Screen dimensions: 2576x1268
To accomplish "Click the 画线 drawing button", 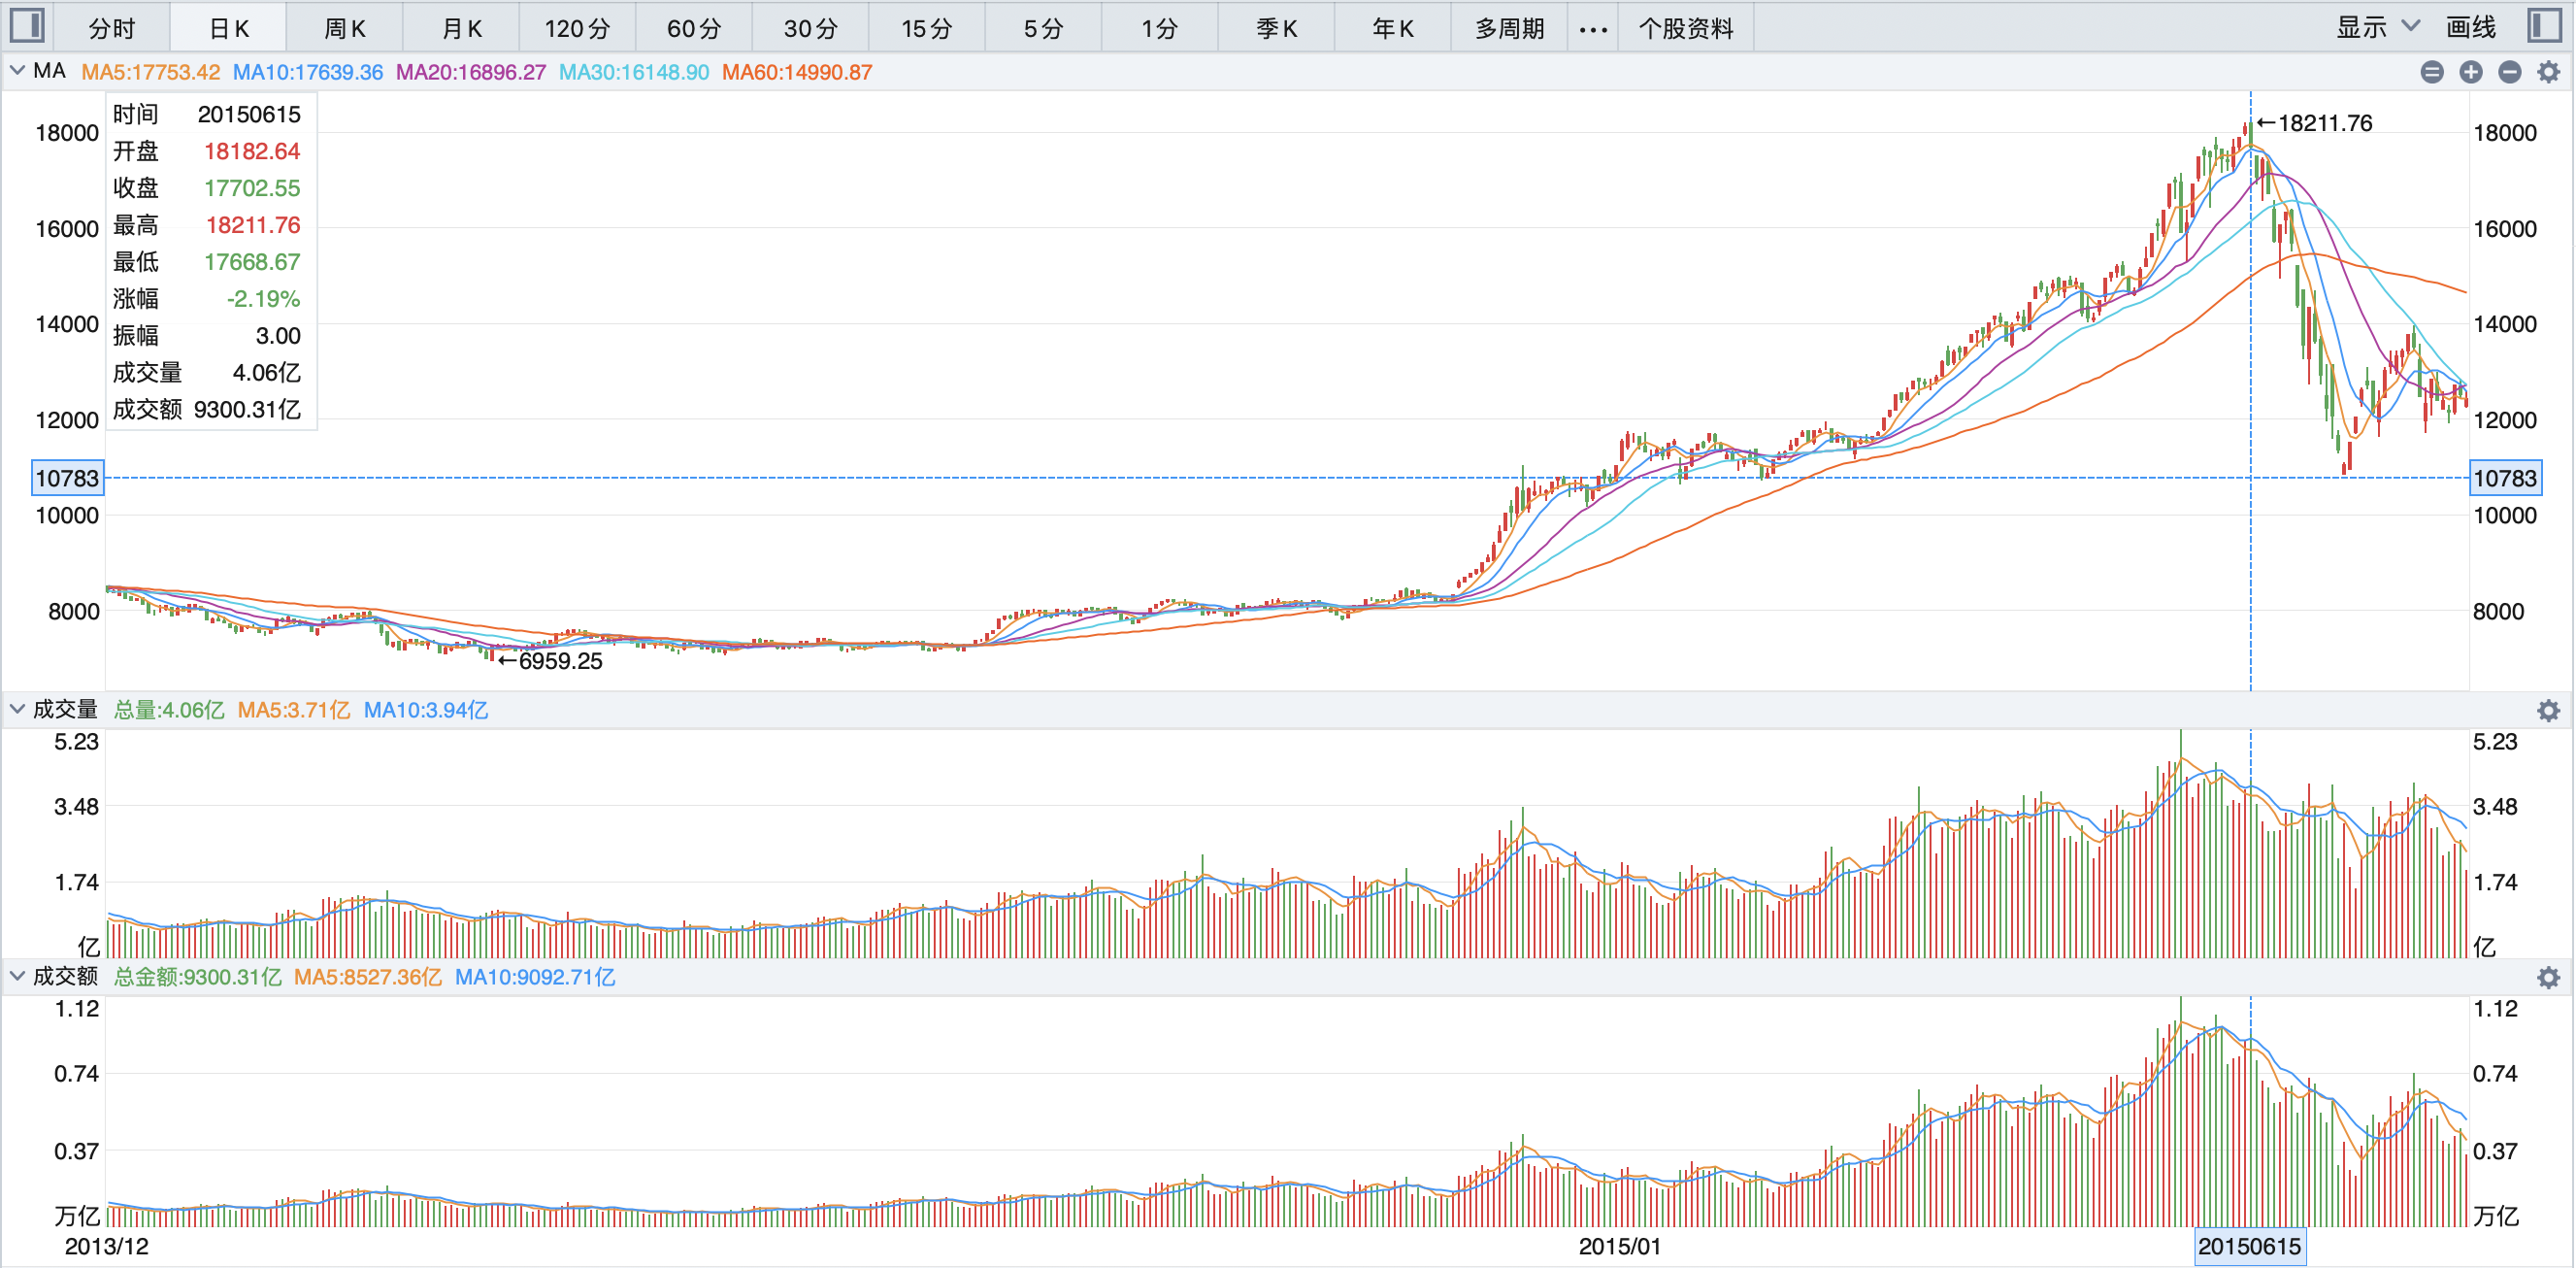I will (2470, 27).
